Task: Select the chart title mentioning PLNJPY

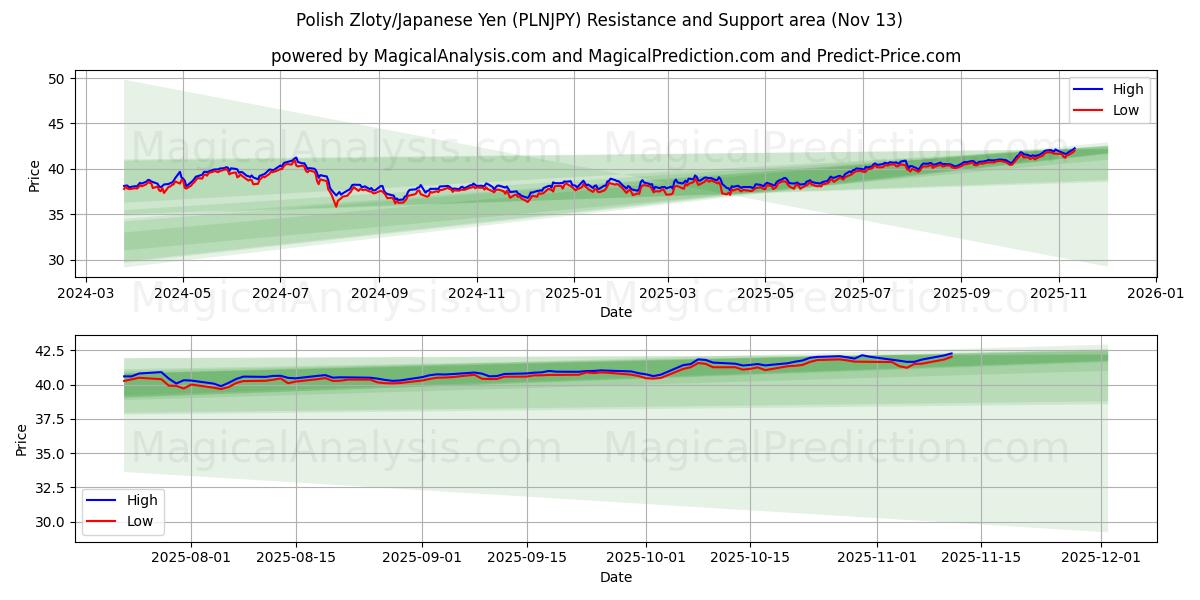Action: [x=600, y=16]
